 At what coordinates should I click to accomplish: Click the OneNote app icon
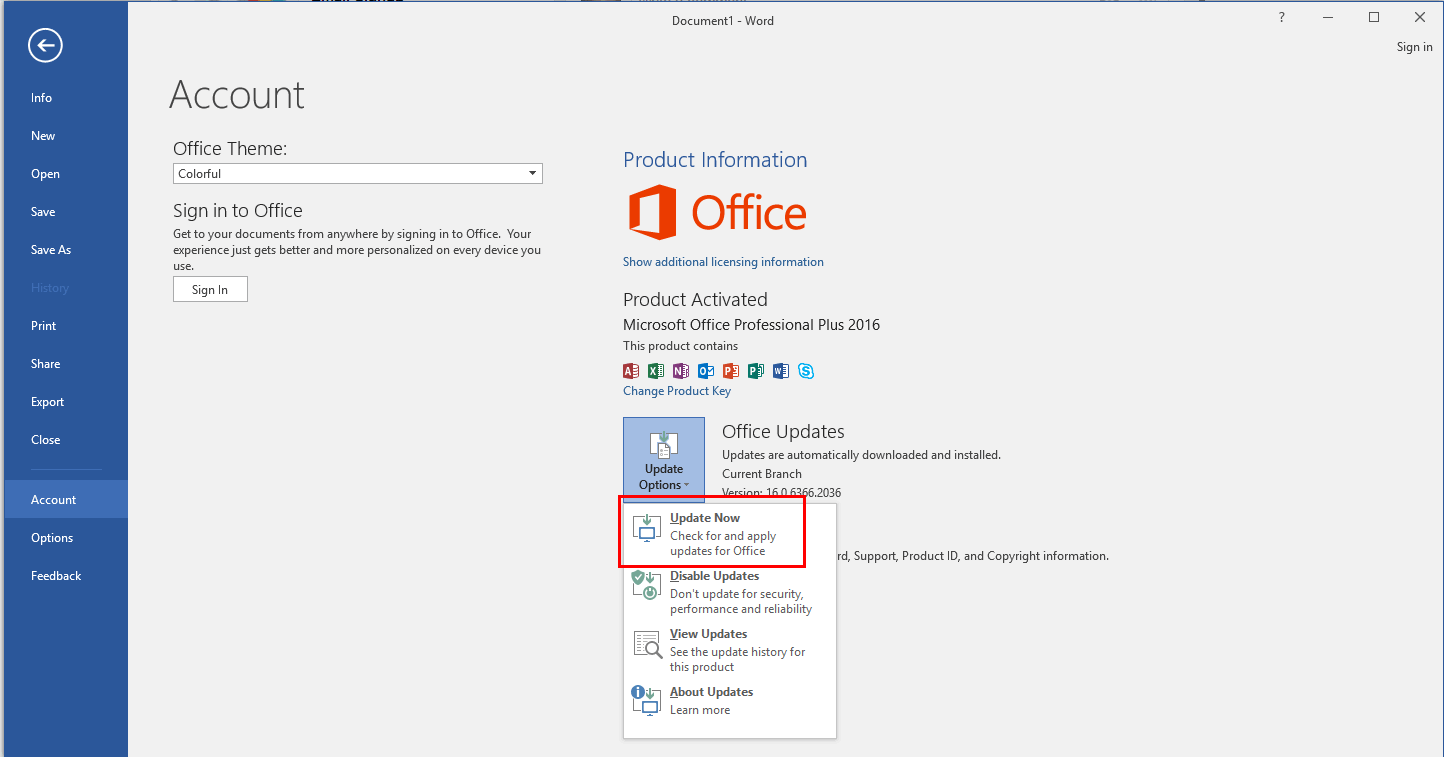[681, 371]
